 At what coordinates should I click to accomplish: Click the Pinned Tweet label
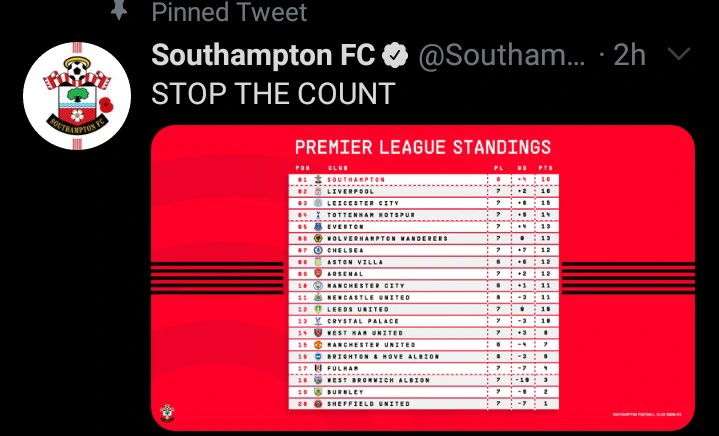tap(229, 12)
